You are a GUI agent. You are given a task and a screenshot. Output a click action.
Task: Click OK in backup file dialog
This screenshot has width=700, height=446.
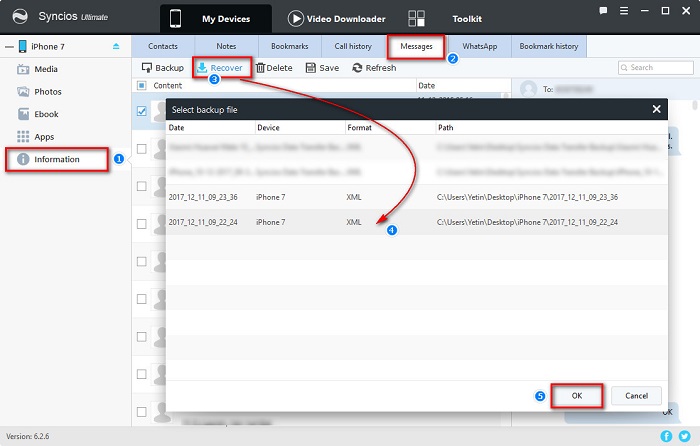(577, 396)
